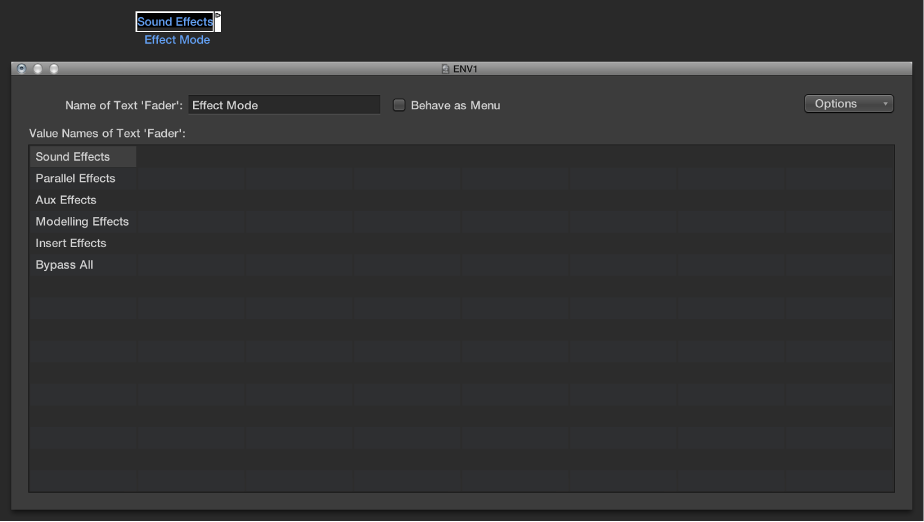Image resolution: width=924 pixels, height=522 pixels.
Task: Select the Sound Effects value name
Action: tap(83, 157)
